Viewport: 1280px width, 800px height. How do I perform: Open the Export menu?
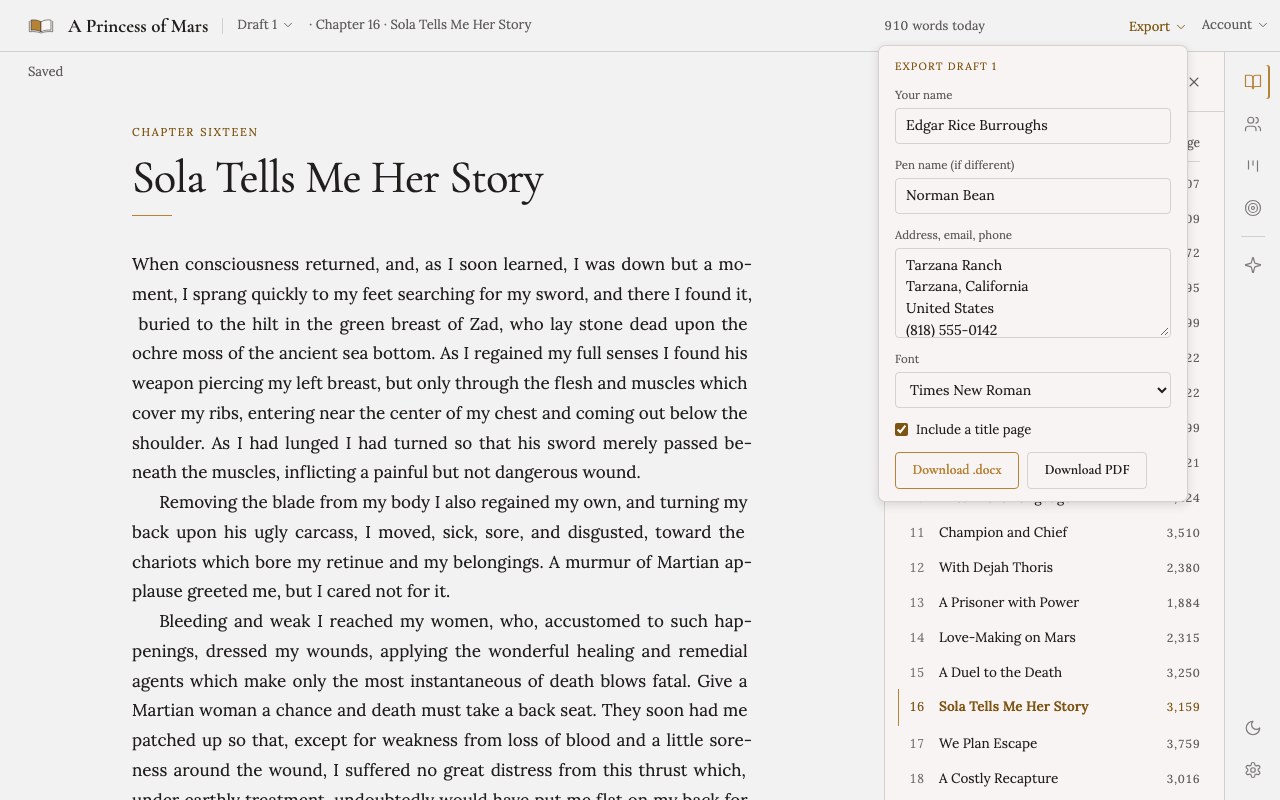1156,26
